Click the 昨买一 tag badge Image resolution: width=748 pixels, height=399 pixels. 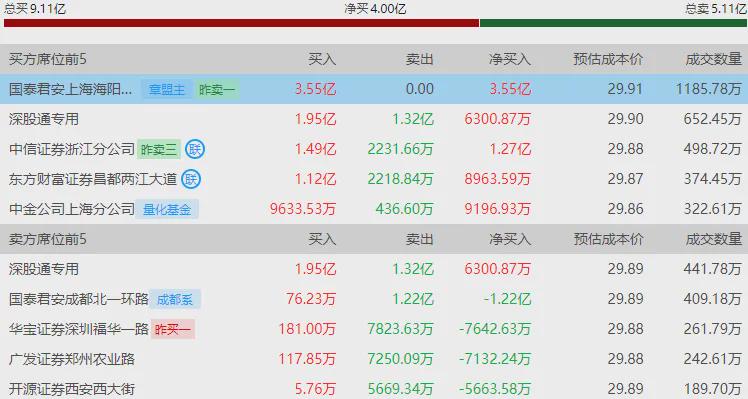173,329
